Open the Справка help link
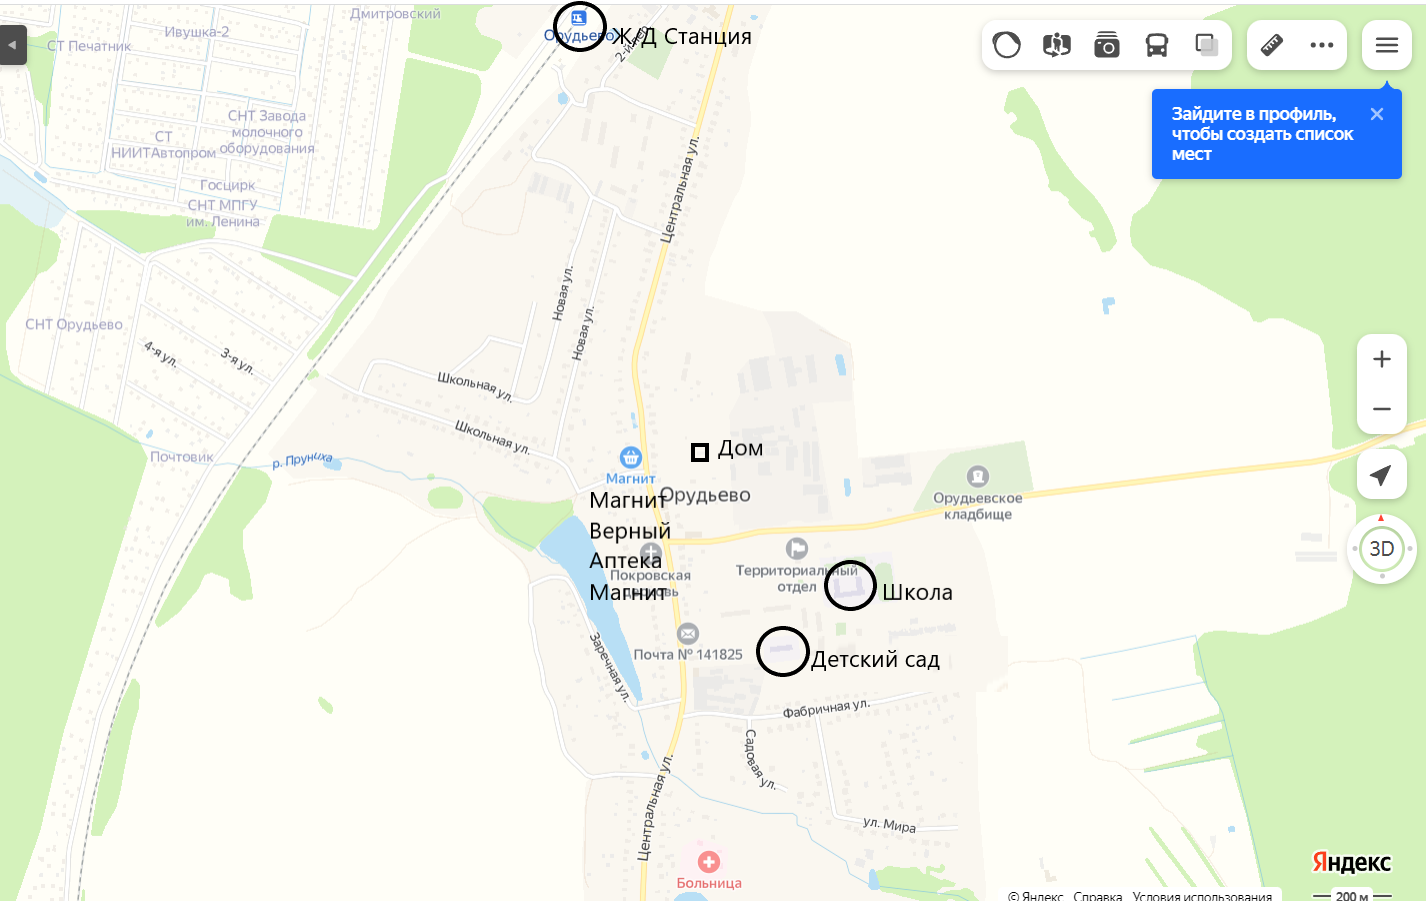This screenshot has height=901, width=1426. pos(1097,896)
